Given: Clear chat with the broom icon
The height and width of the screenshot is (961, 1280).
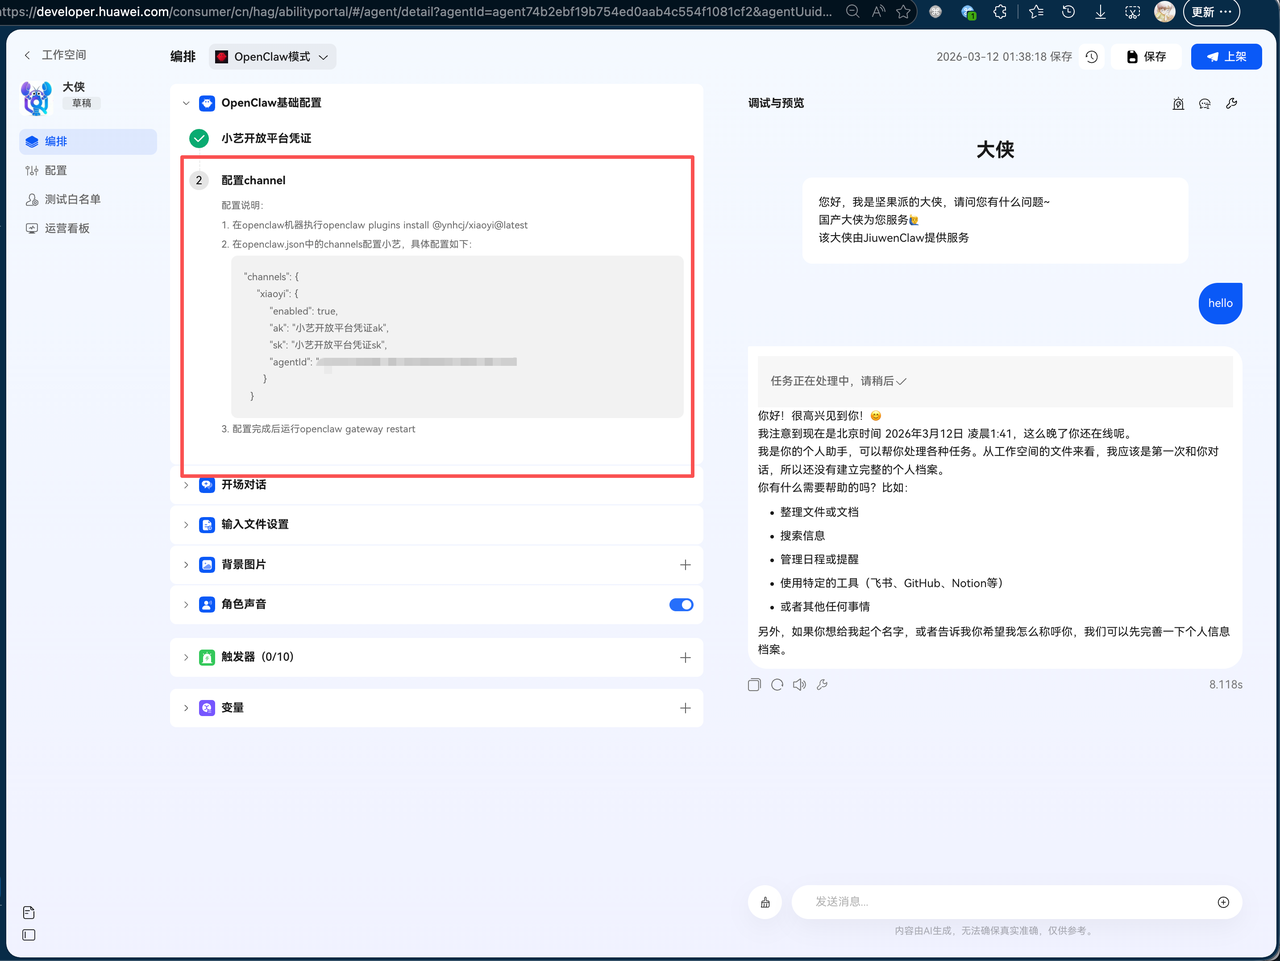Looking at the screenshot, I should pyautogui.click(x=765, y=902).
